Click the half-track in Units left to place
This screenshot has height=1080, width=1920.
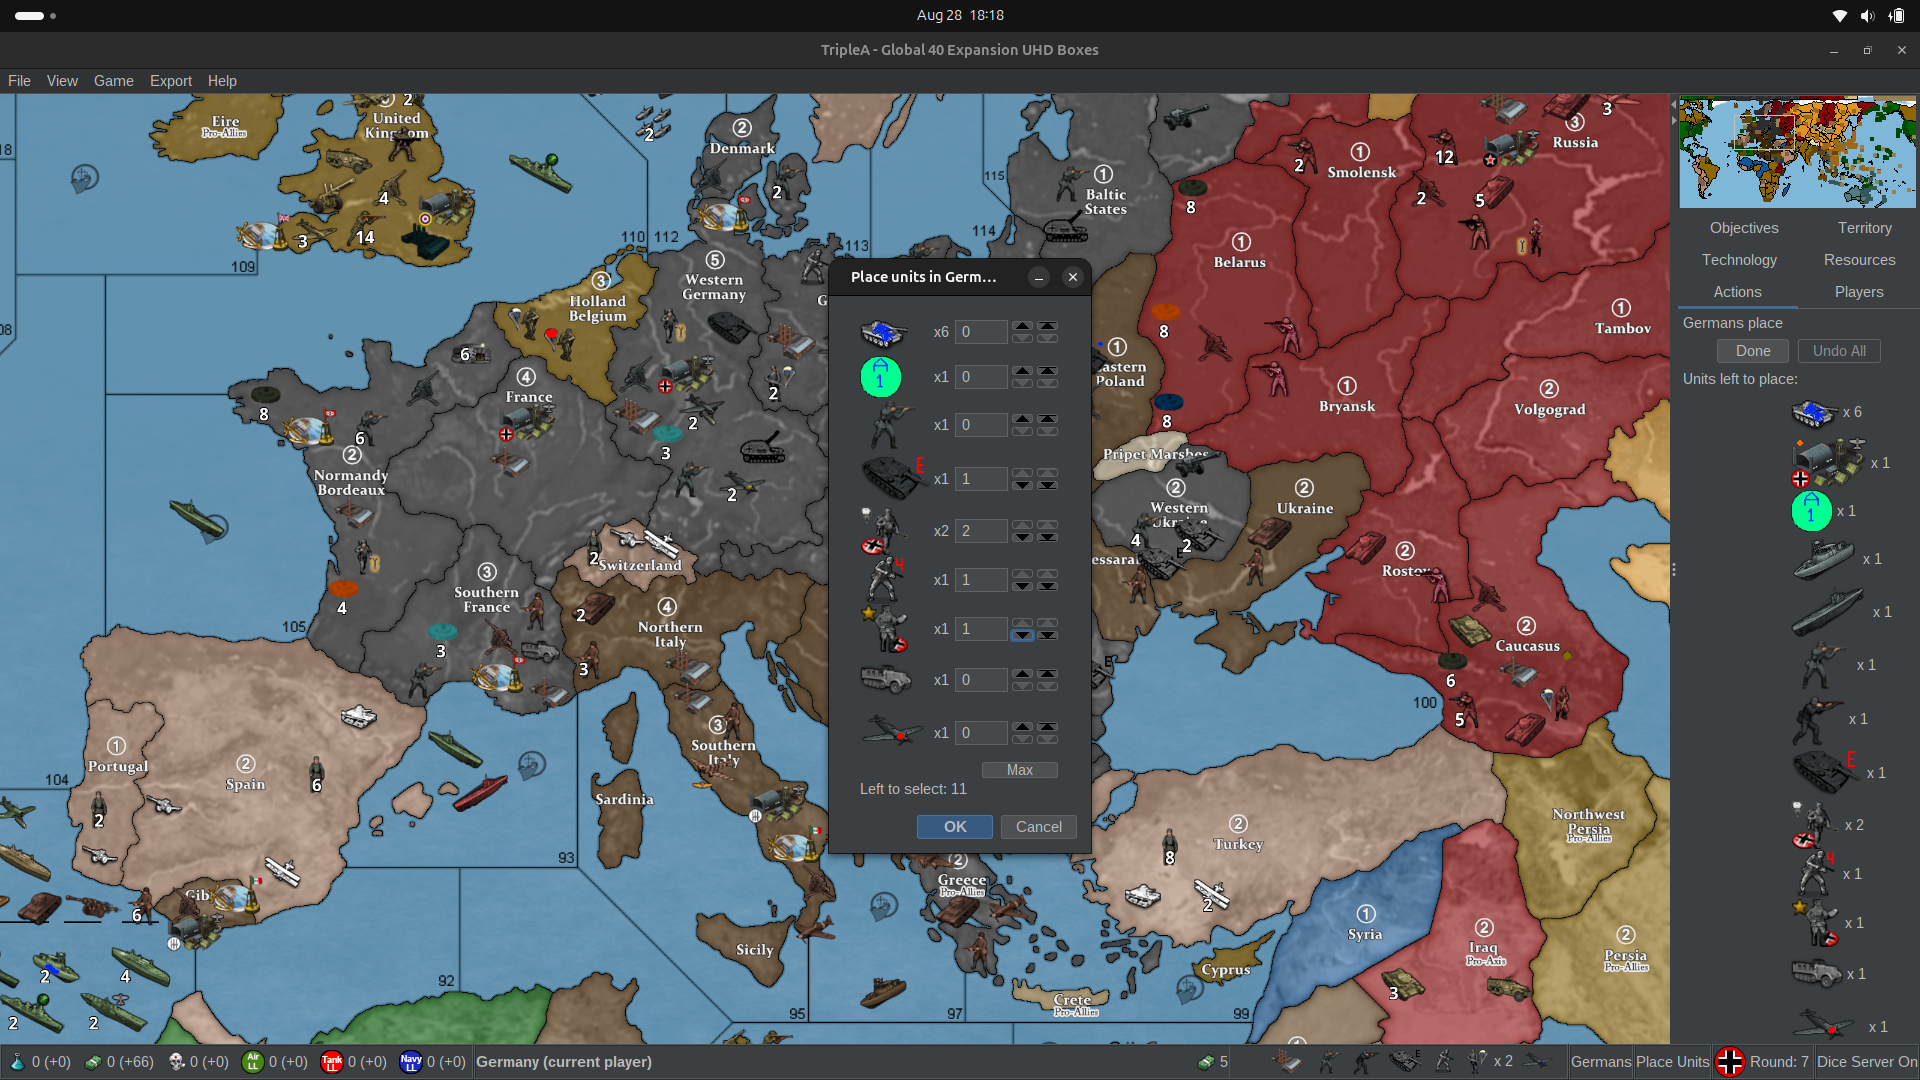pyautogui.click(x=1816, y=973)
